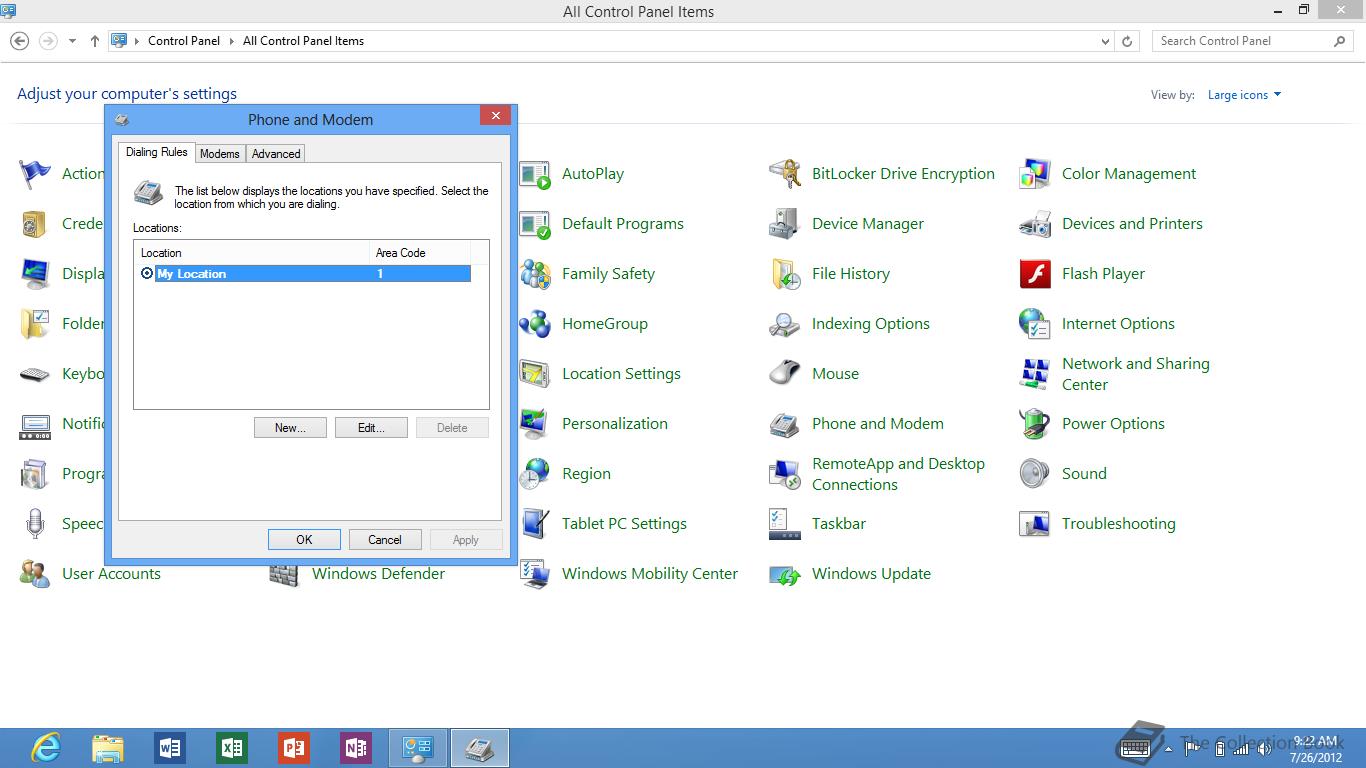Switch to the Advanced tab
Image resolution: width=1366 pixels, height=768 pixels.
pos(276,154)
